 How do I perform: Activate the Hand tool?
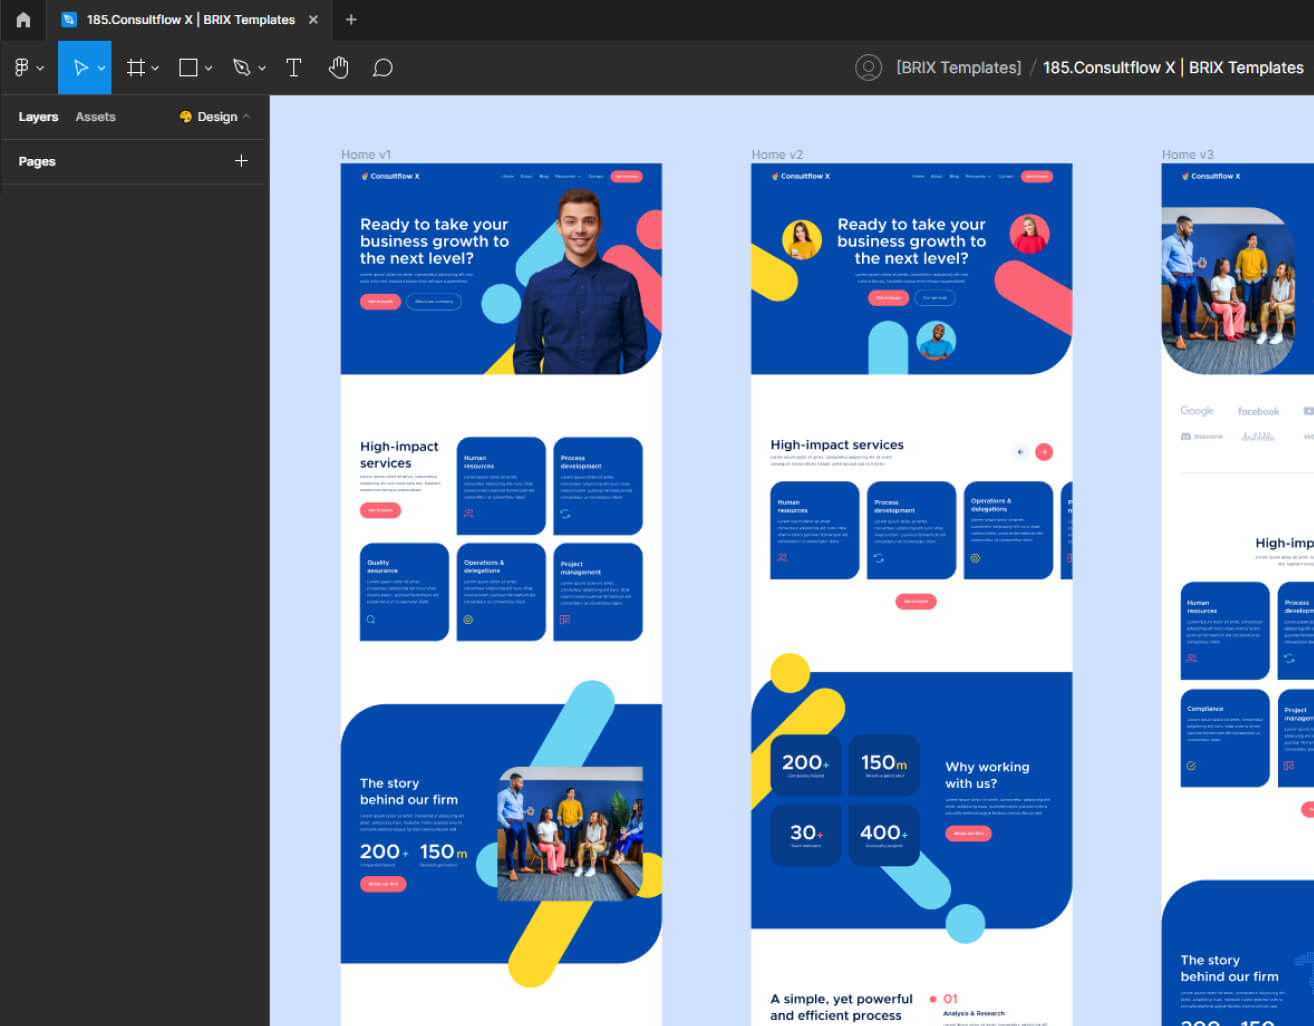(x=338, y=67)
